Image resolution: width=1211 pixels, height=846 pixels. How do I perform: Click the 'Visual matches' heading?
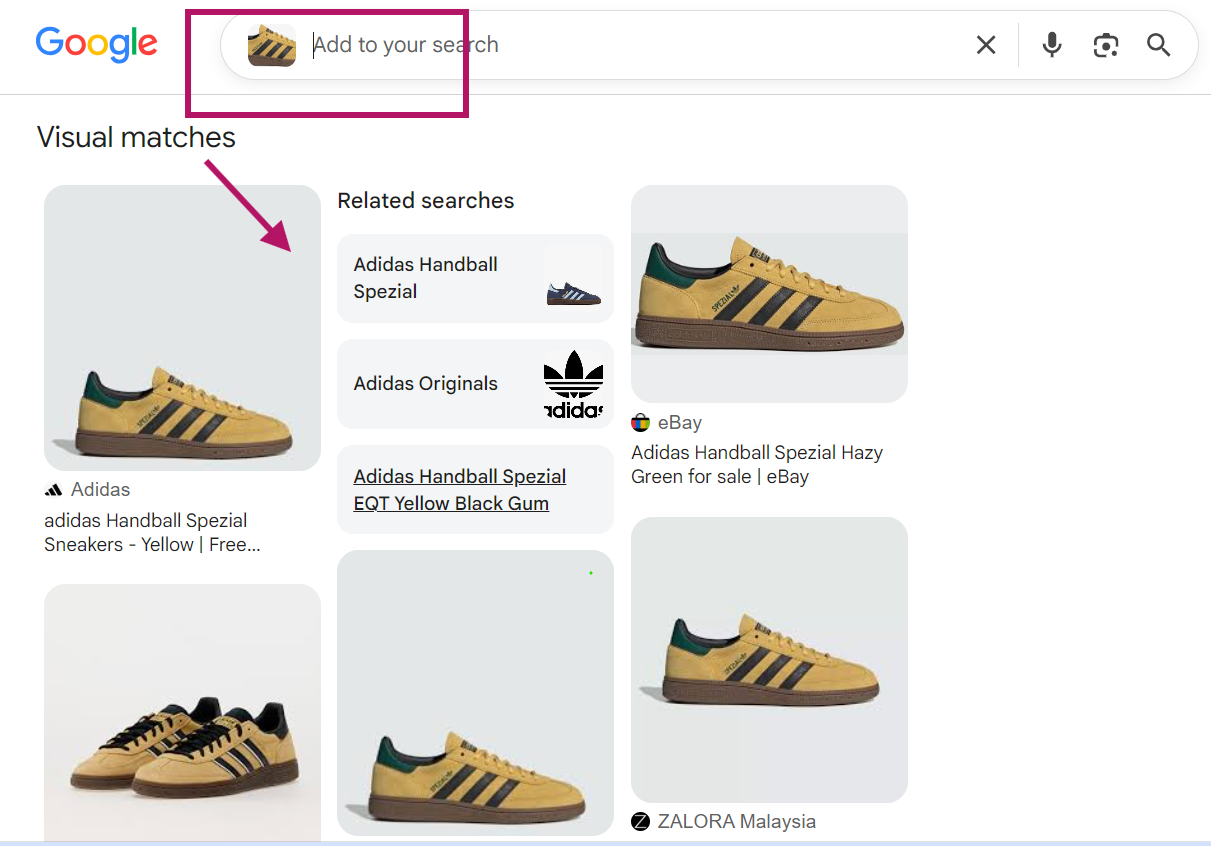click(x=136, y=137)
